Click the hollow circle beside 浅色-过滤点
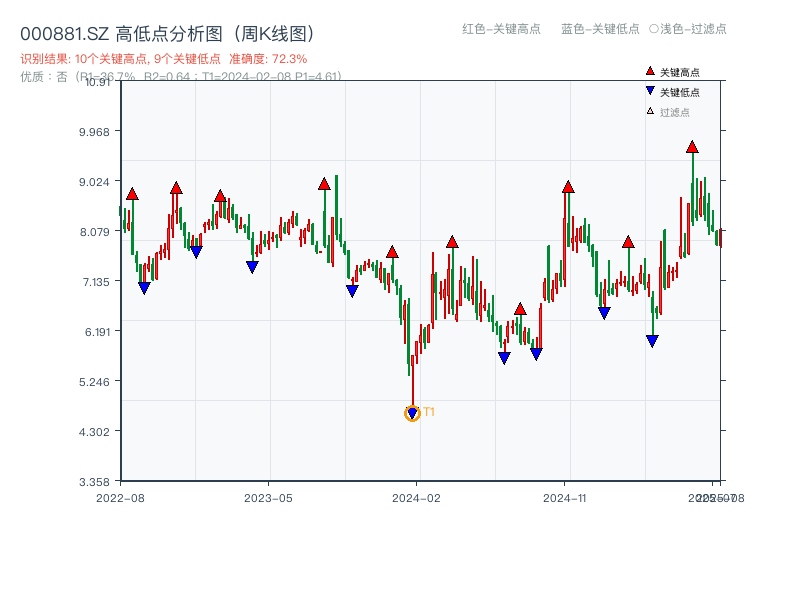 tap(654, 29)
